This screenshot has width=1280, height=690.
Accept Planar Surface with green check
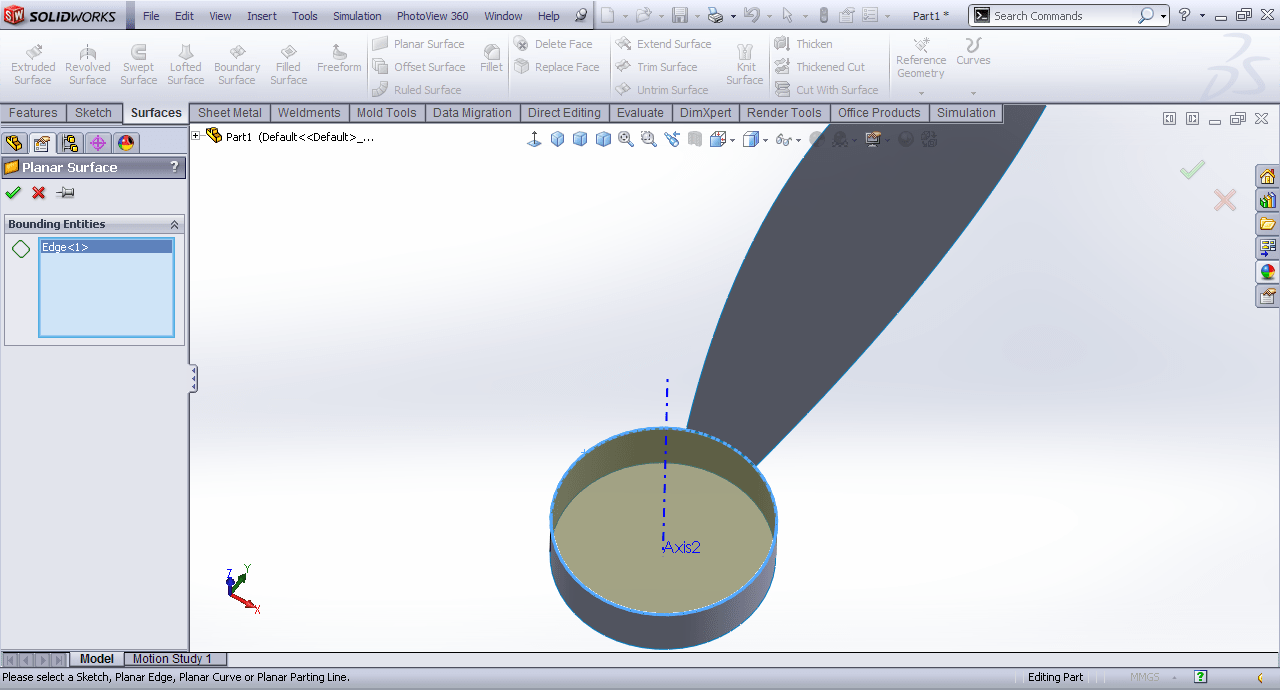pos(13,193)
